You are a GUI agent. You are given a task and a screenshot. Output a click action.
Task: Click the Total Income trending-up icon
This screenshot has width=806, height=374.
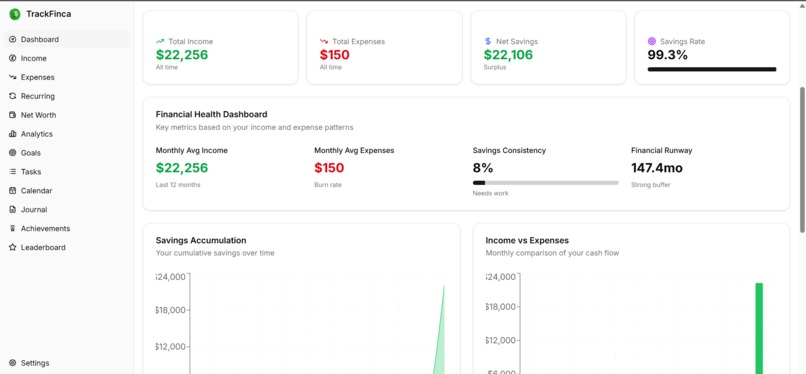pos(160,41)
